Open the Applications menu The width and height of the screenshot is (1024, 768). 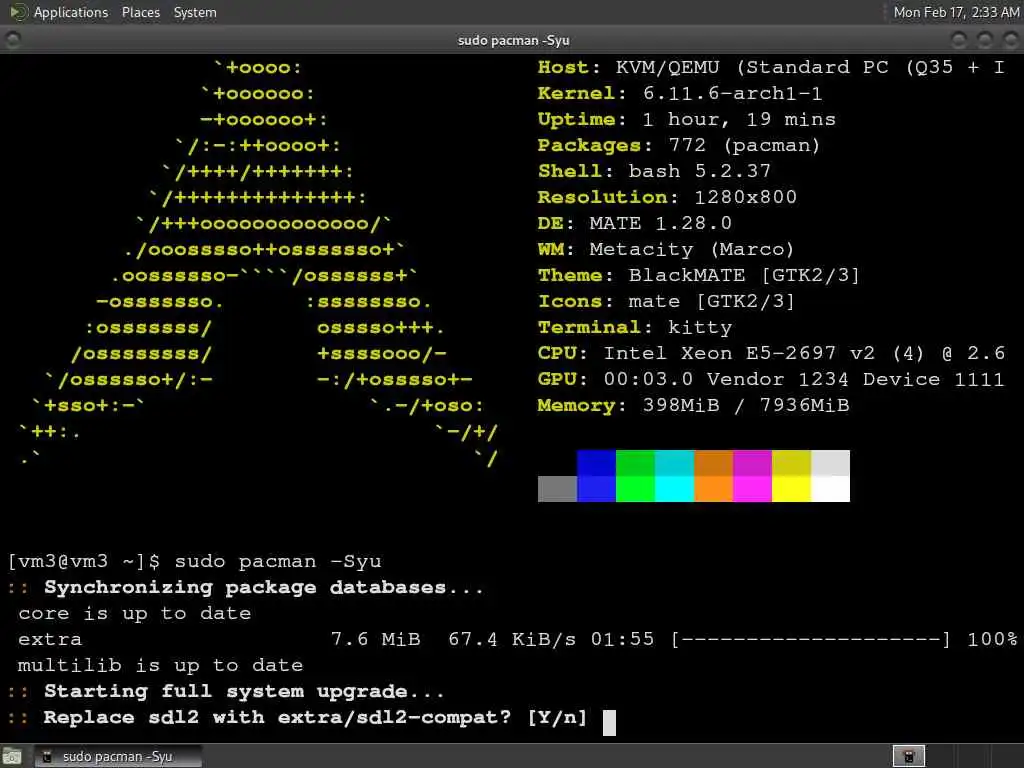tap(71, 12)
